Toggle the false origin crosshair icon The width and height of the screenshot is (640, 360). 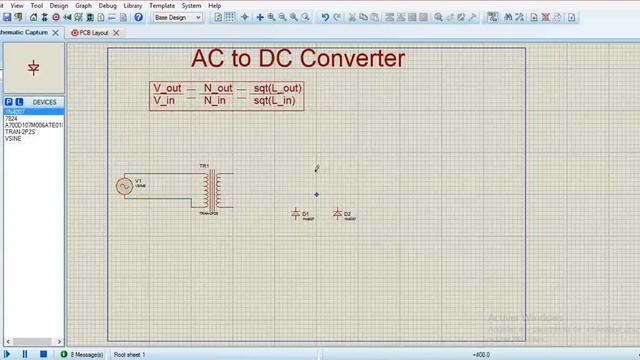click(x=244, y=17)
